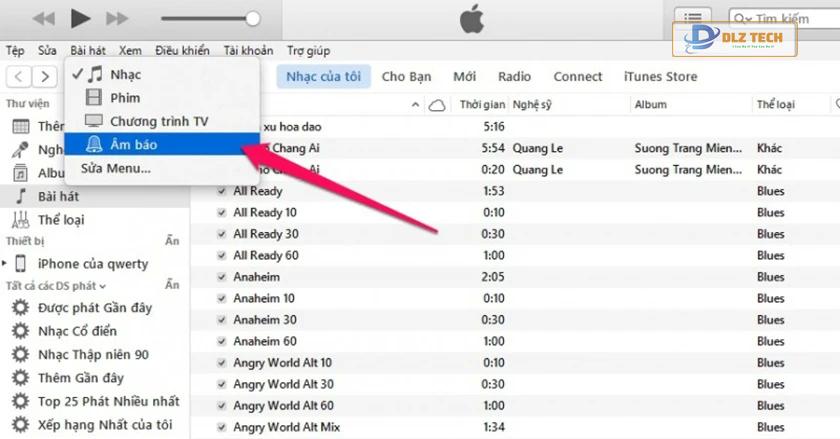Open the Tài khoản menu
Screen dimensions: 840x439
(248, 51)
